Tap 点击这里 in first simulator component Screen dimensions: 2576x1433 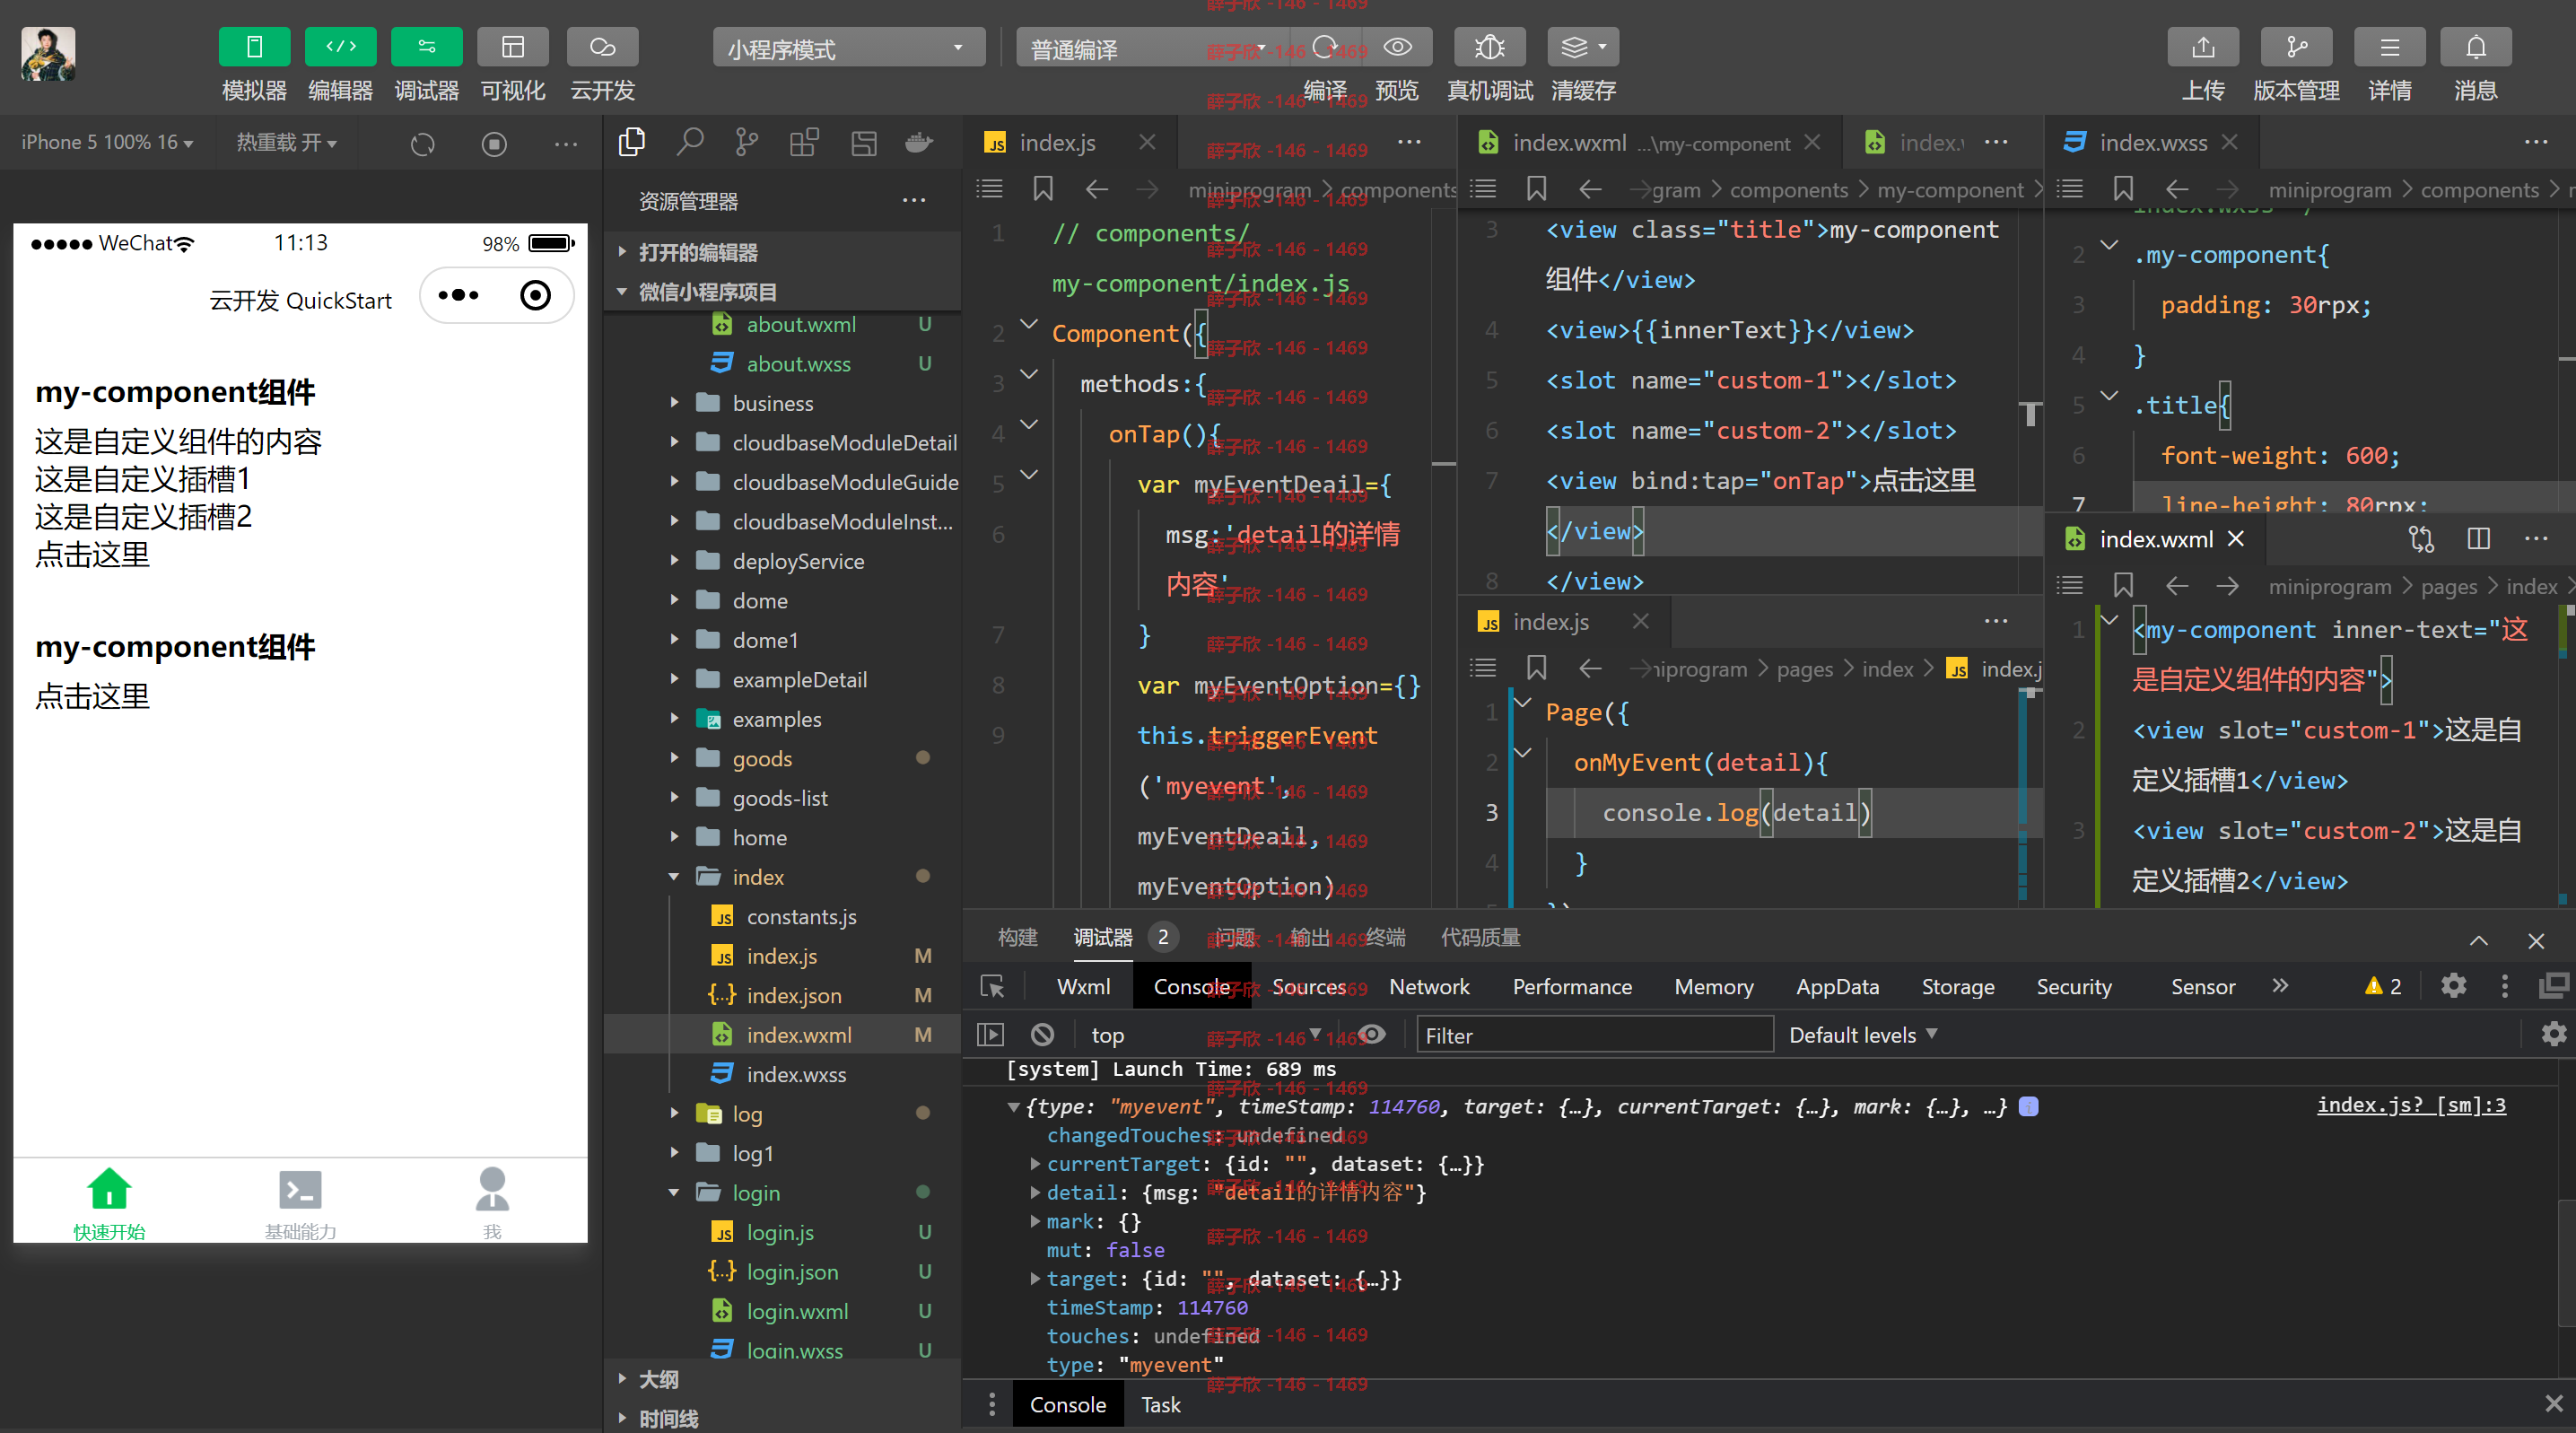click(92, 555)
